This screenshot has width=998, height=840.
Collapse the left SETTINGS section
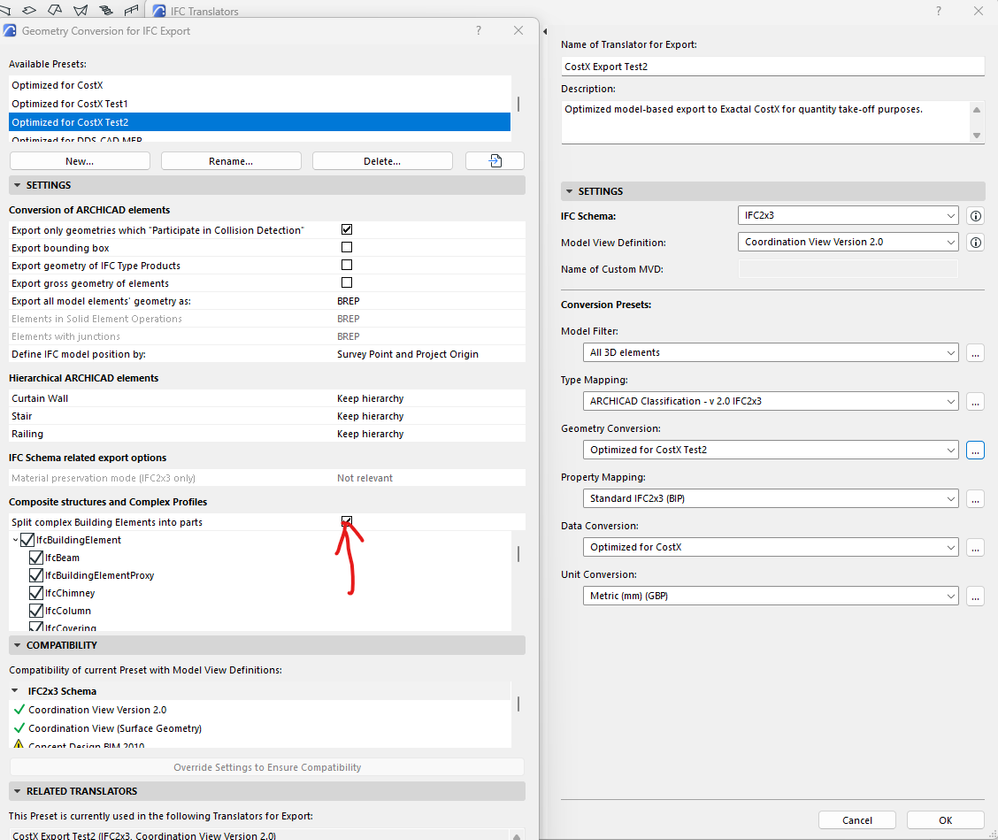17,185
